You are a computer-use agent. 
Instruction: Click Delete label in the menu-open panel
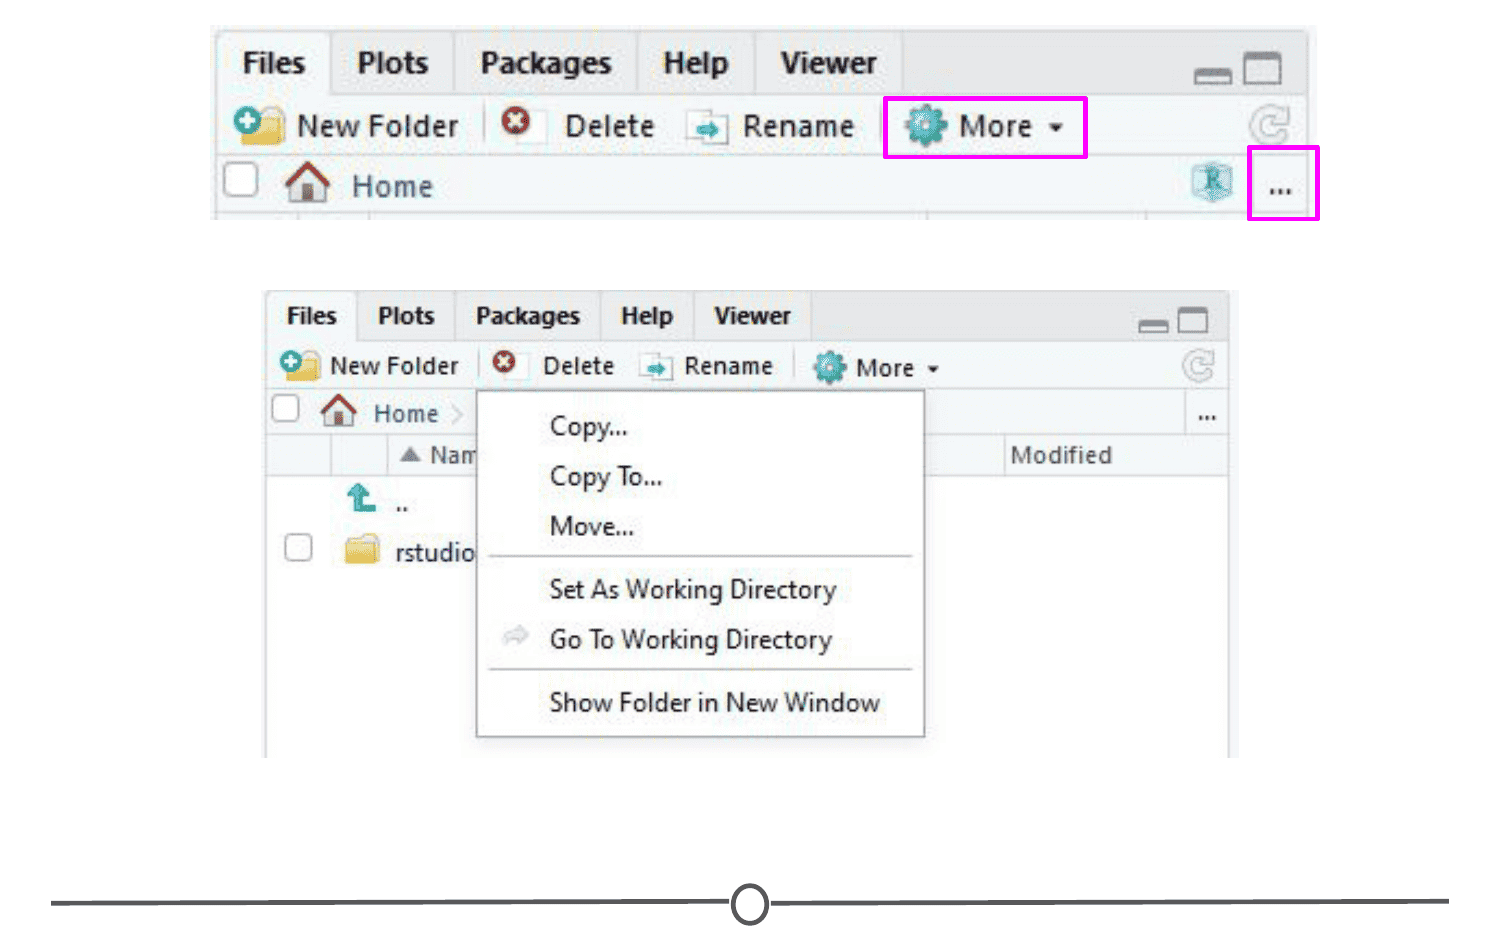point(579,366)
